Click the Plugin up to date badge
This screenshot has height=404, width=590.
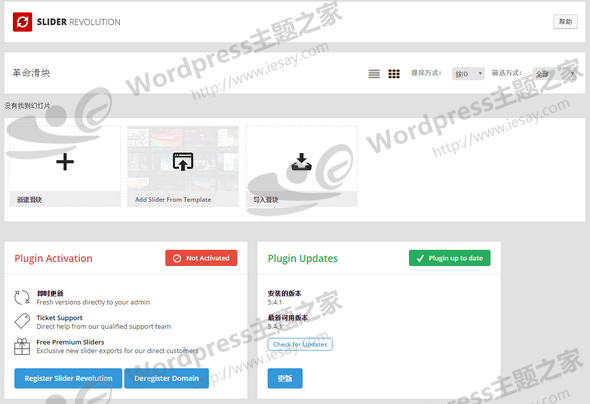(x=450, y=258)
